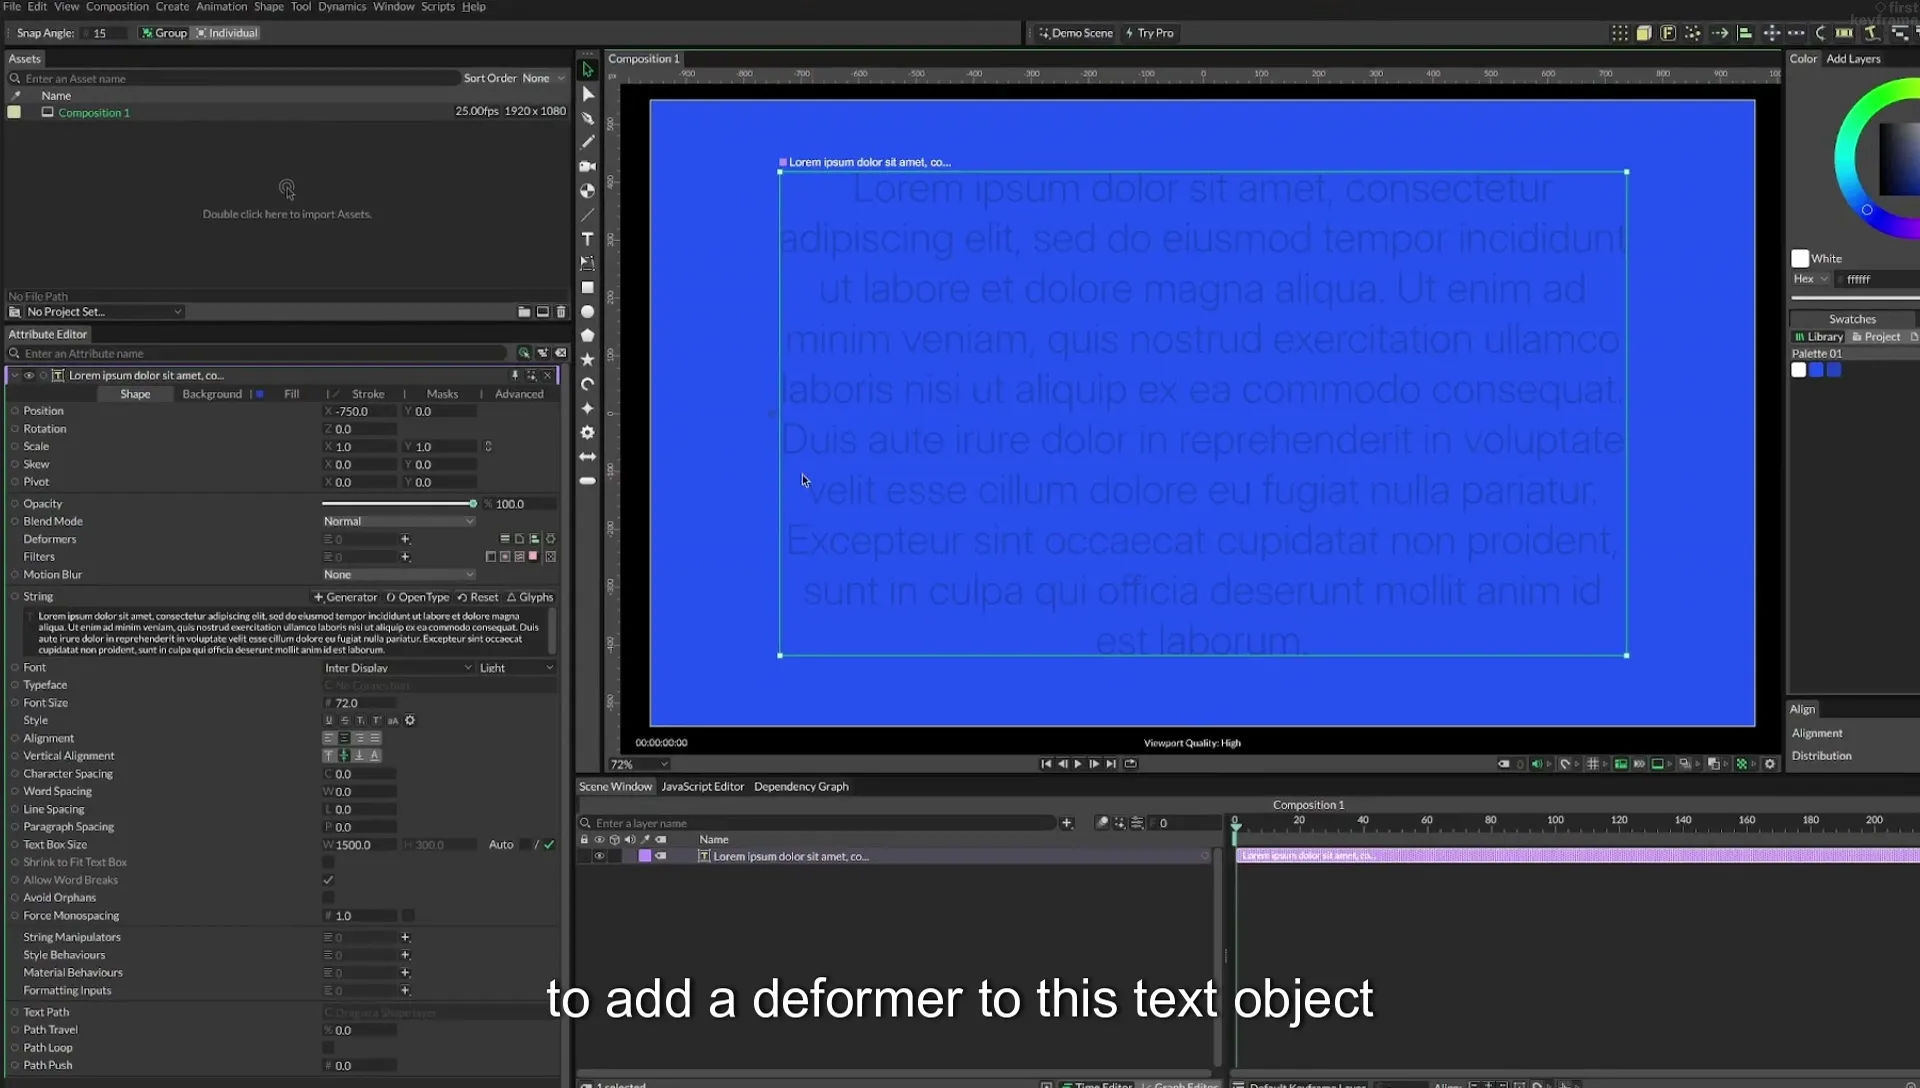
Task: Select the Pen tool in the toolbox
Action: tap(588, 118)
